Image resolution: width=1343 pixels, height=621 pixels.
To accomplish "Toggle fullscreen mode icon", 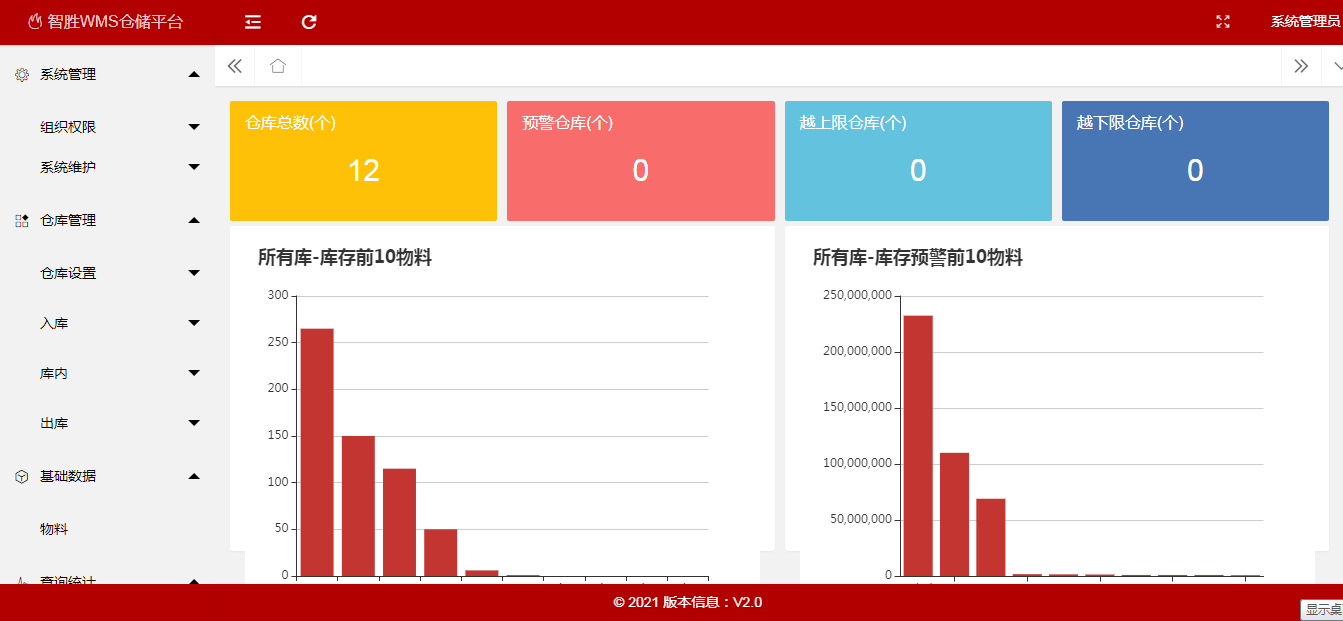I will (1222, 22).
